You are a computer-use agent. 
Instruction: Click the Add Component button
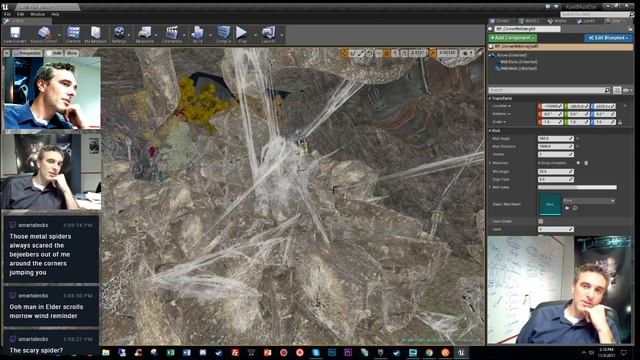[x=513, y=38]
